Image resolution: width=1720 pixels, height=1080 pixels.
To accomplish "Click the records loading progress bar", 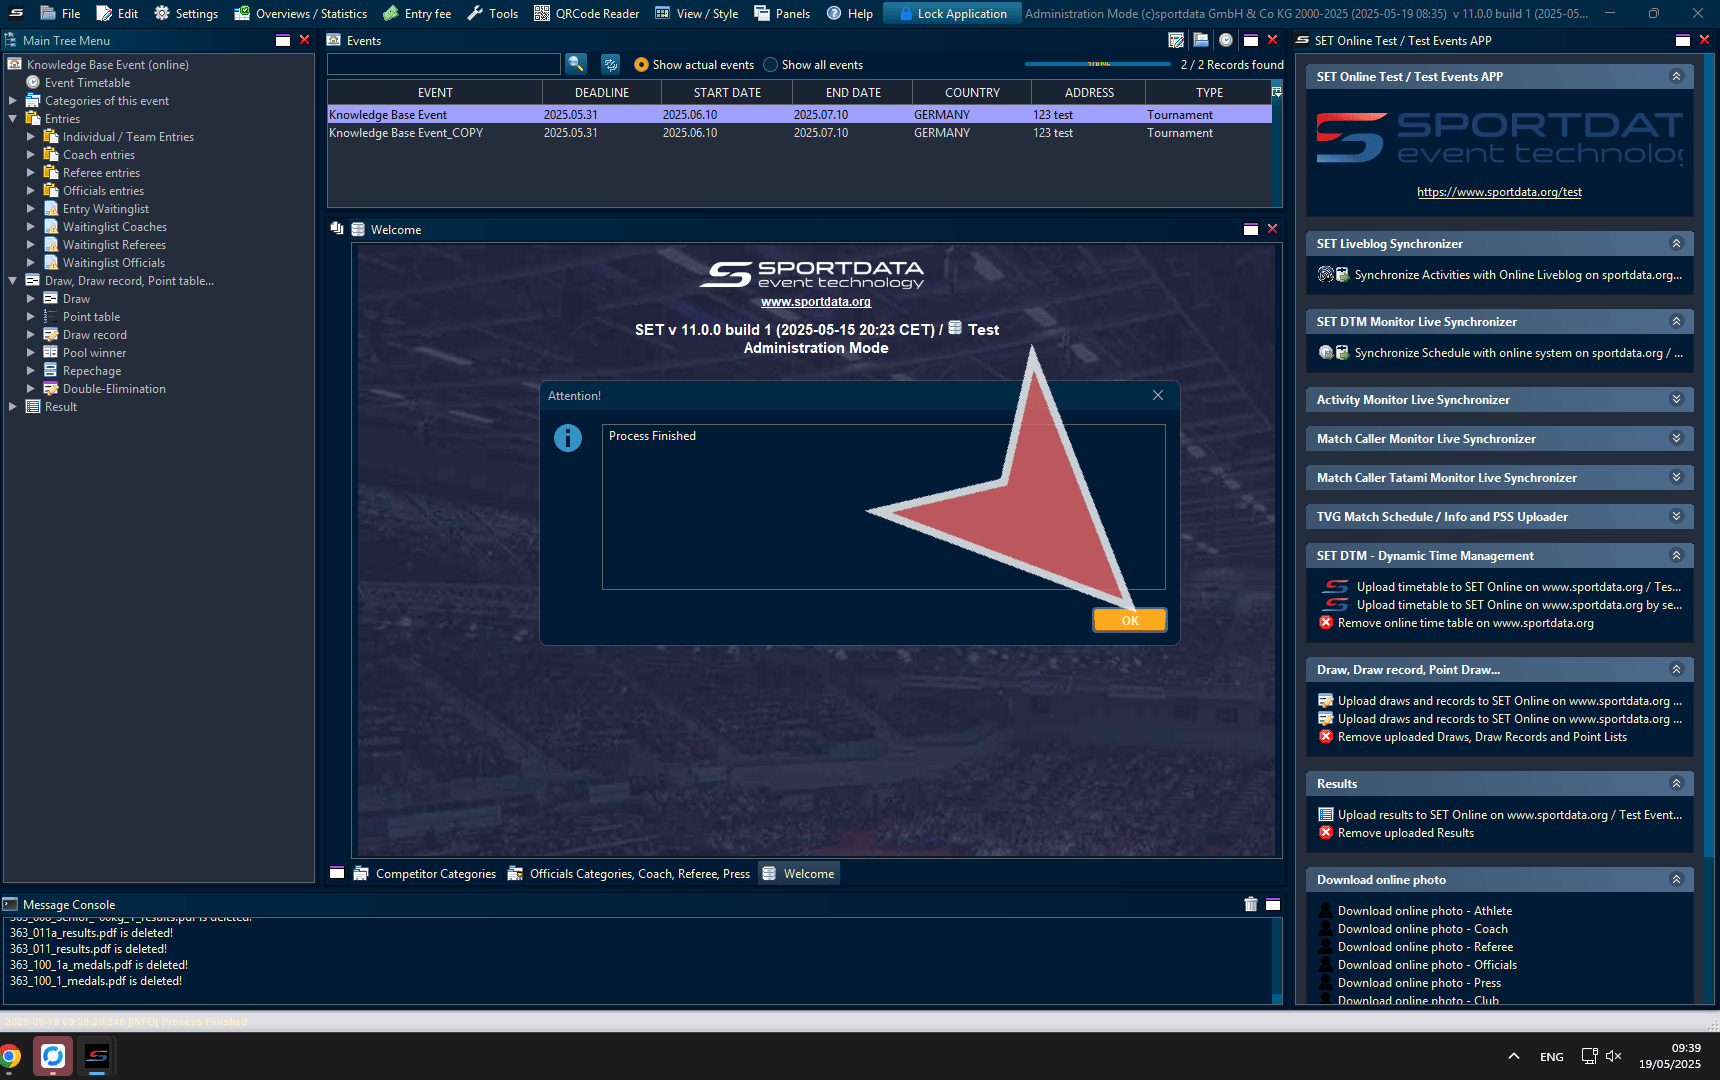I will click(1097, 64).
